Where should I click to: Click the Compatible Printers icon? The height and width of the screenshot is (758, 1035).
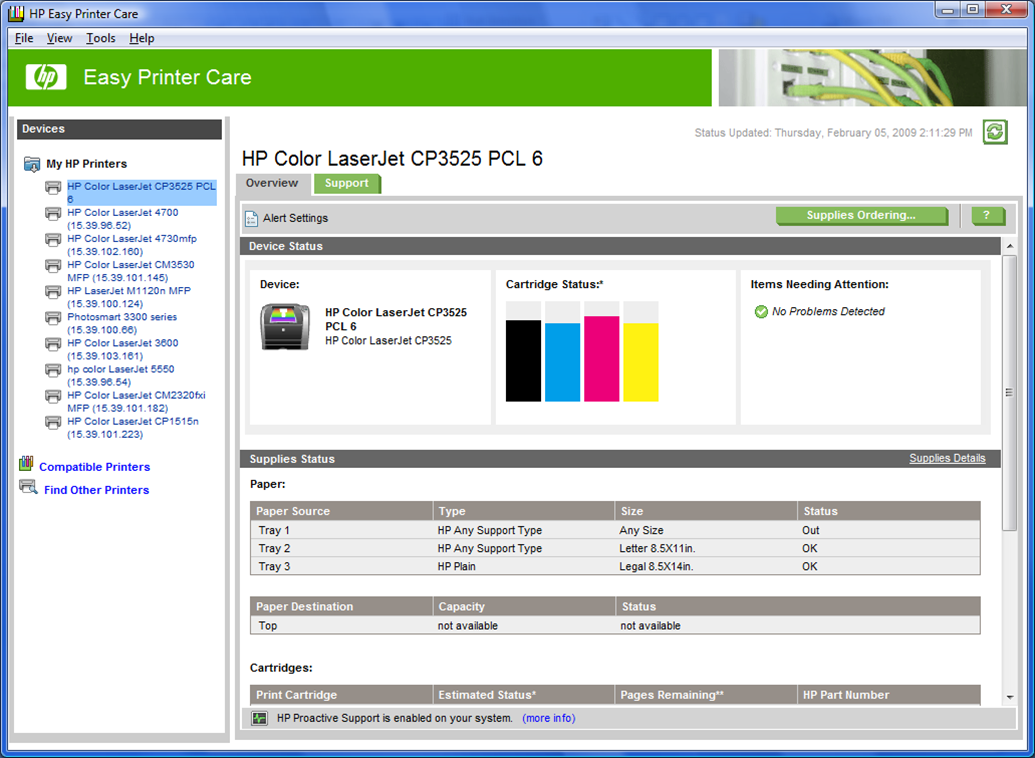26,464
